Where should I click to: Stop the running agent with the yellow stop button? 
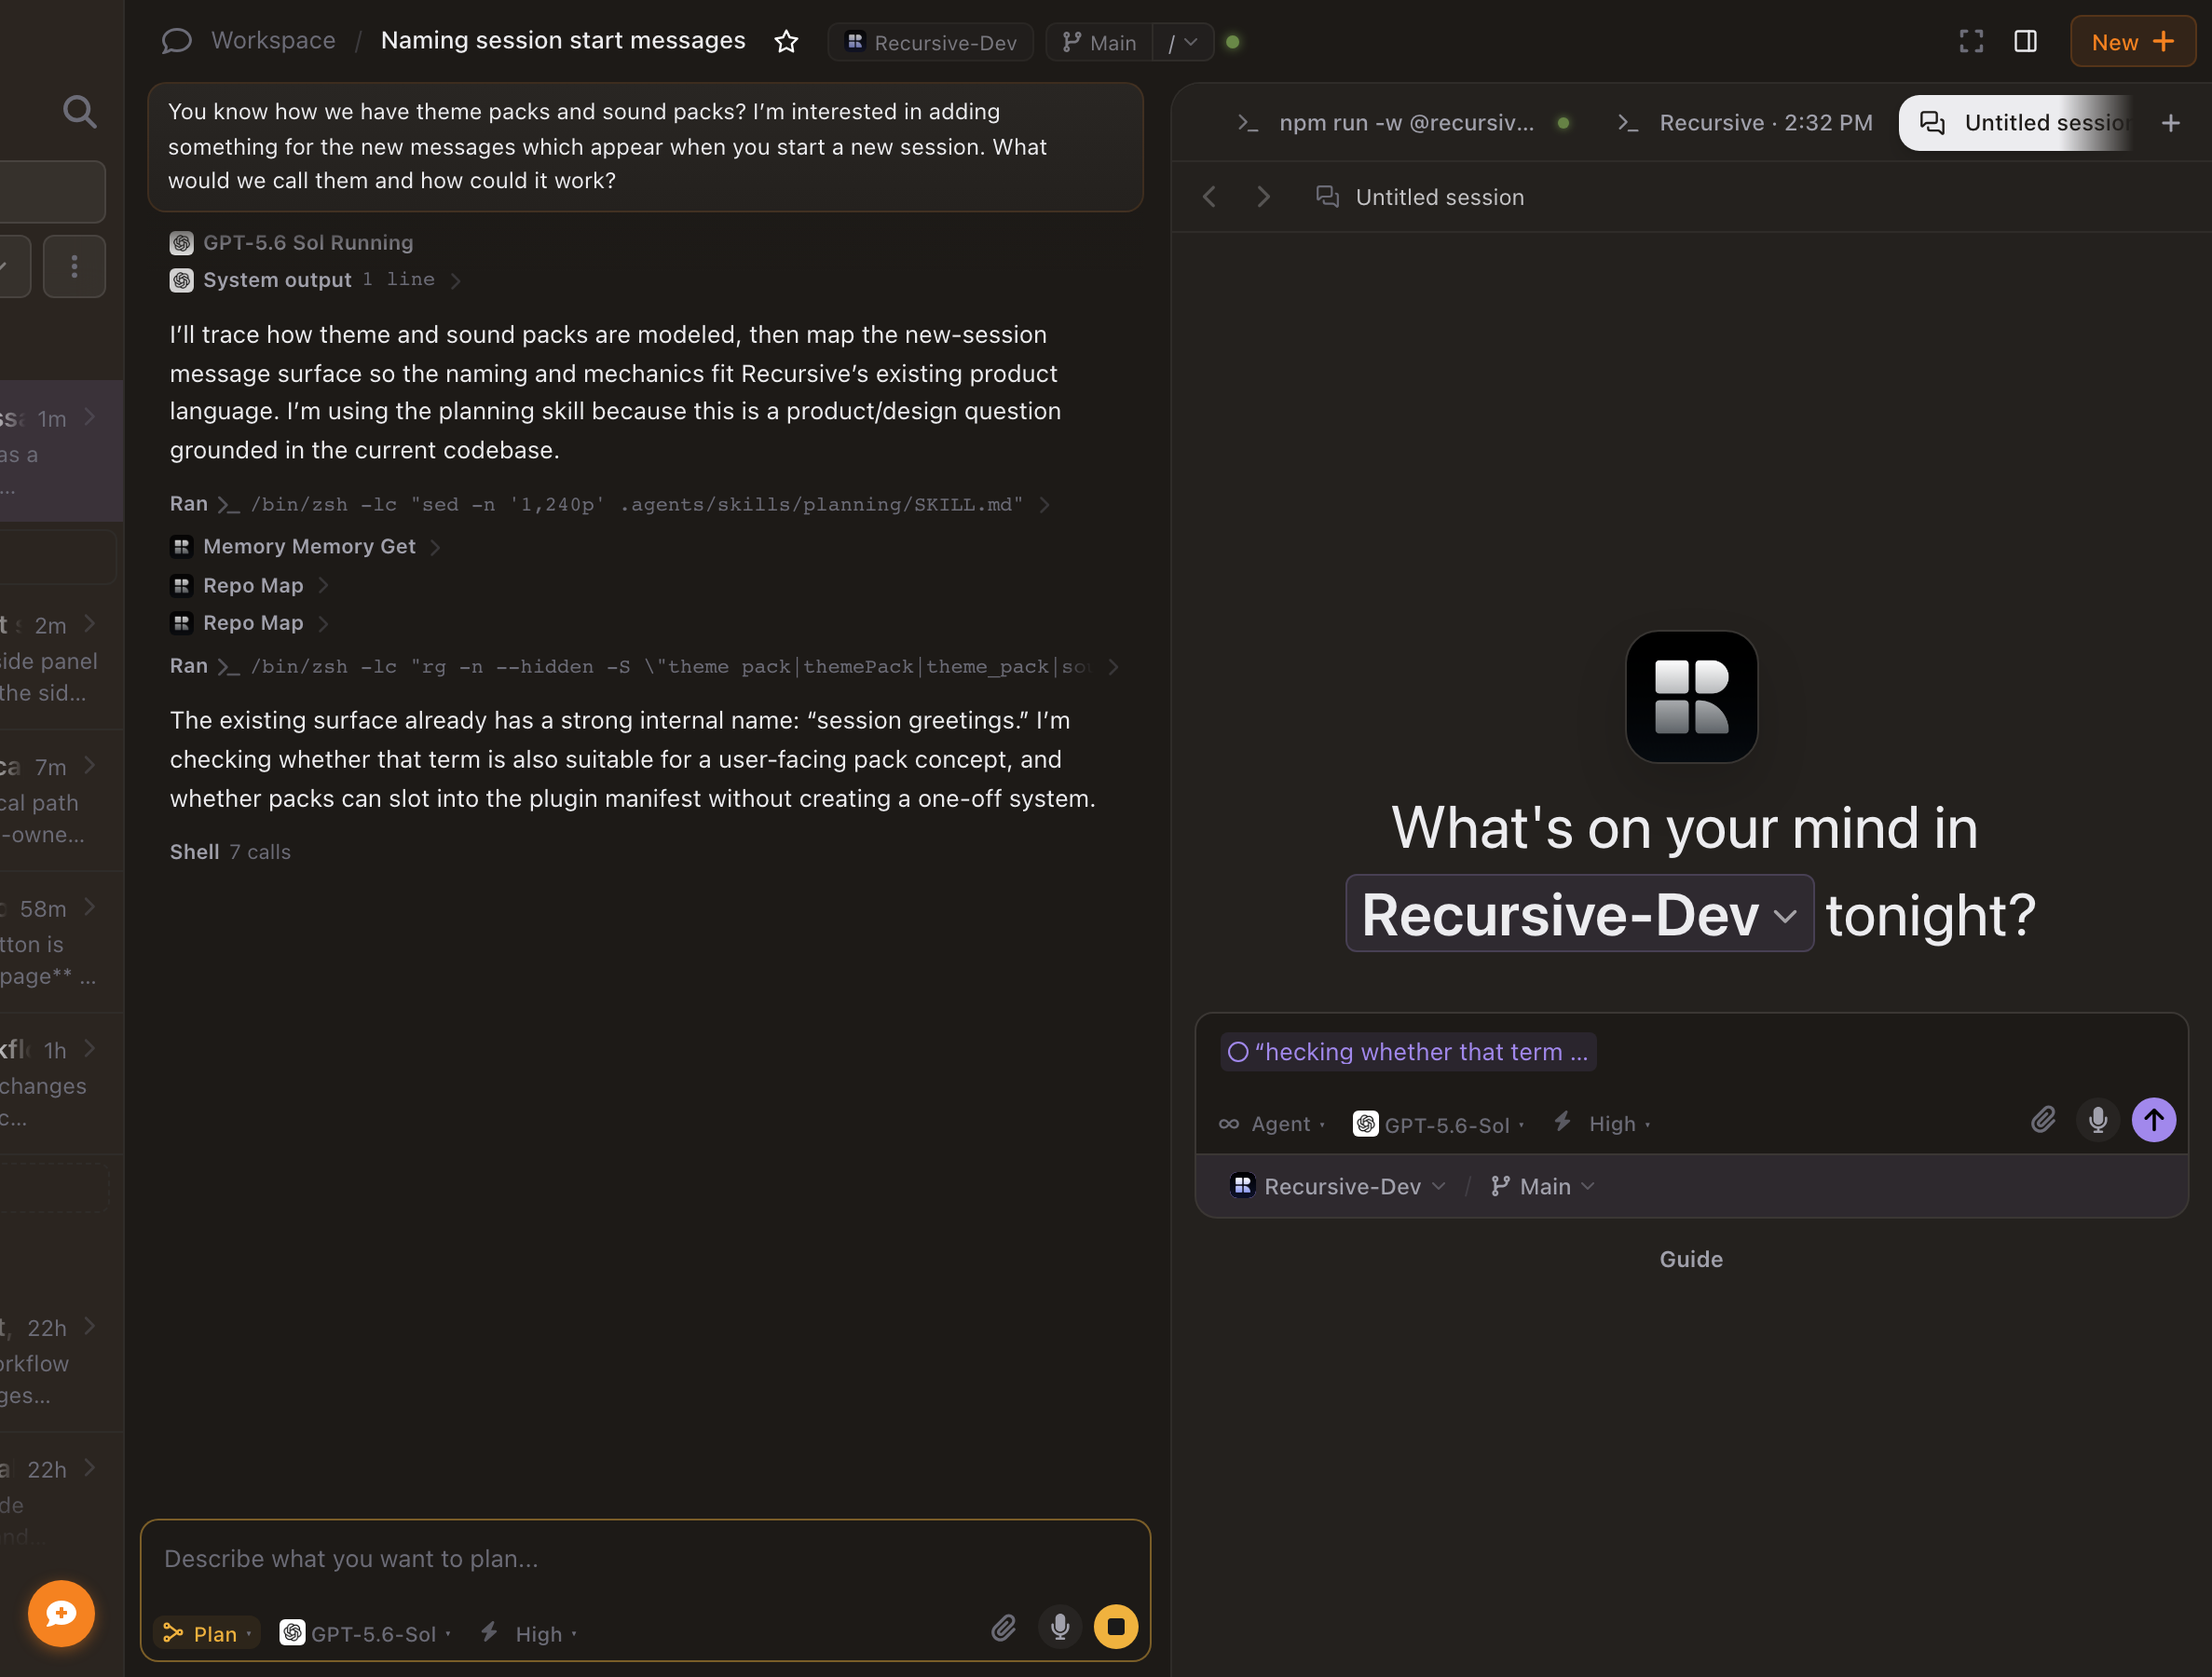[x=1116, y=1627]
